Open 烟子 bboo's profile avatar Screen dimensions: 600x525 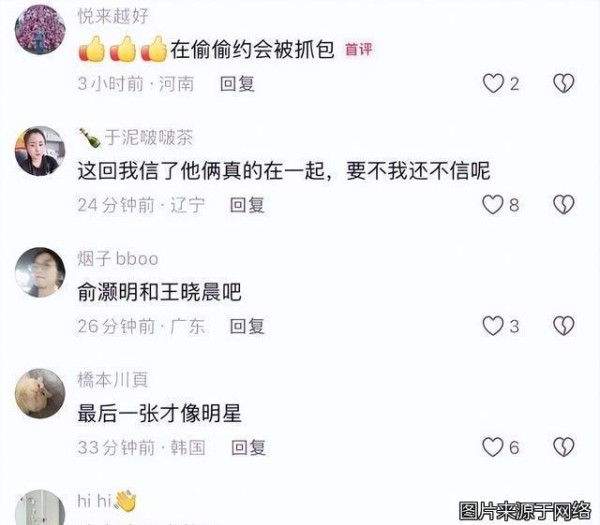click(40, 272)
